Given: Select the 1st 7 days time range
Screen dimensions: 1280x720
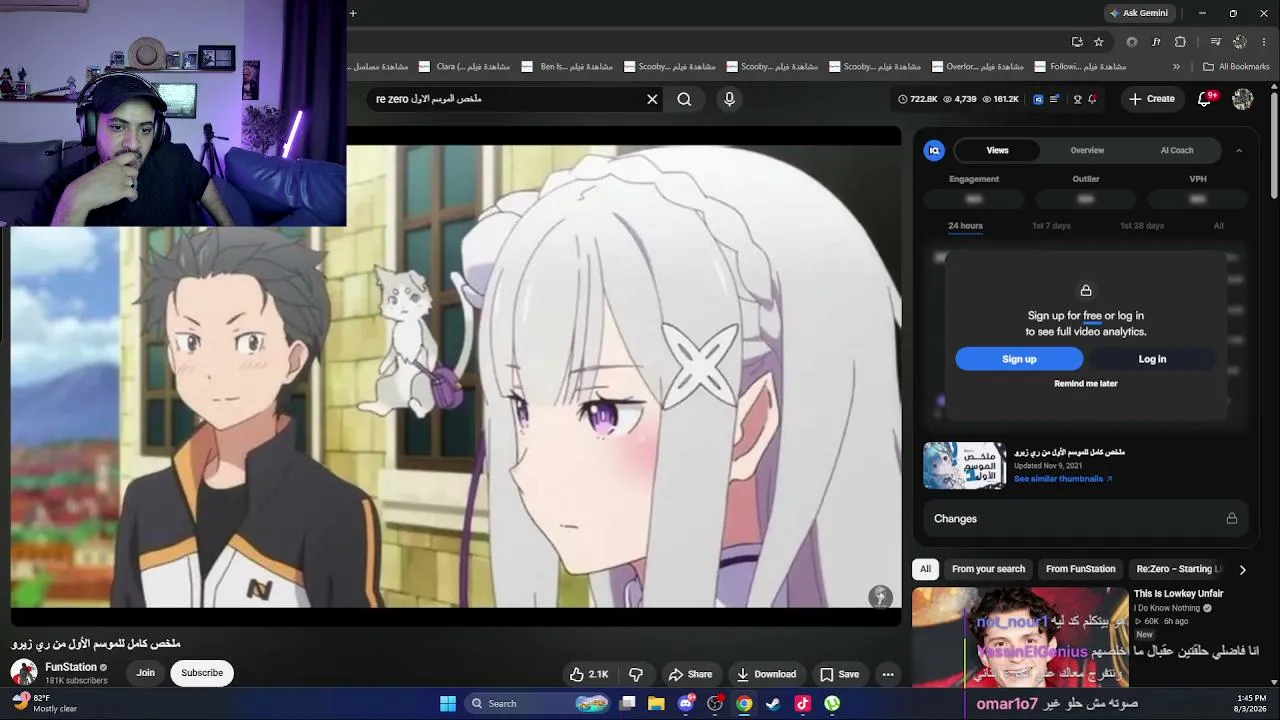Looking at the screenshot, I should click(x=1051, y=226).
